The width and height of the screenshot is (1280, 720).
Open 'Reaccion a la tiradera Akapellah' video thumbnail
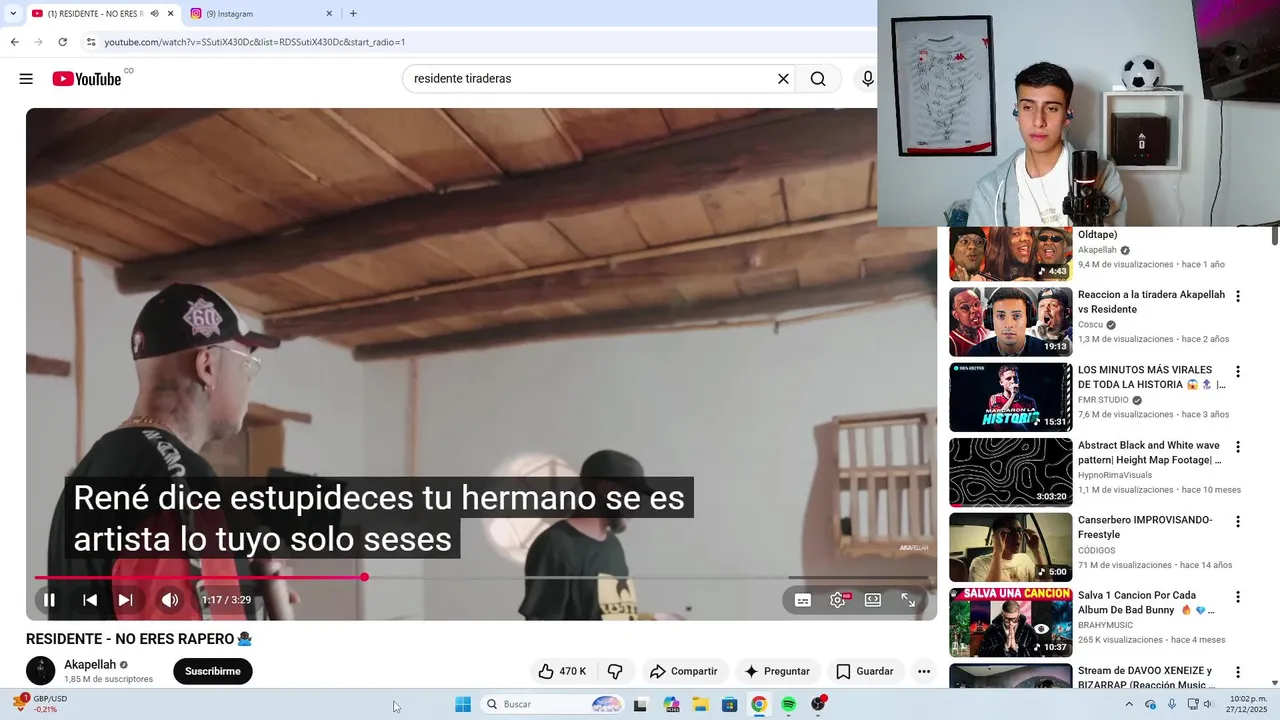(x=1010, y=322)
